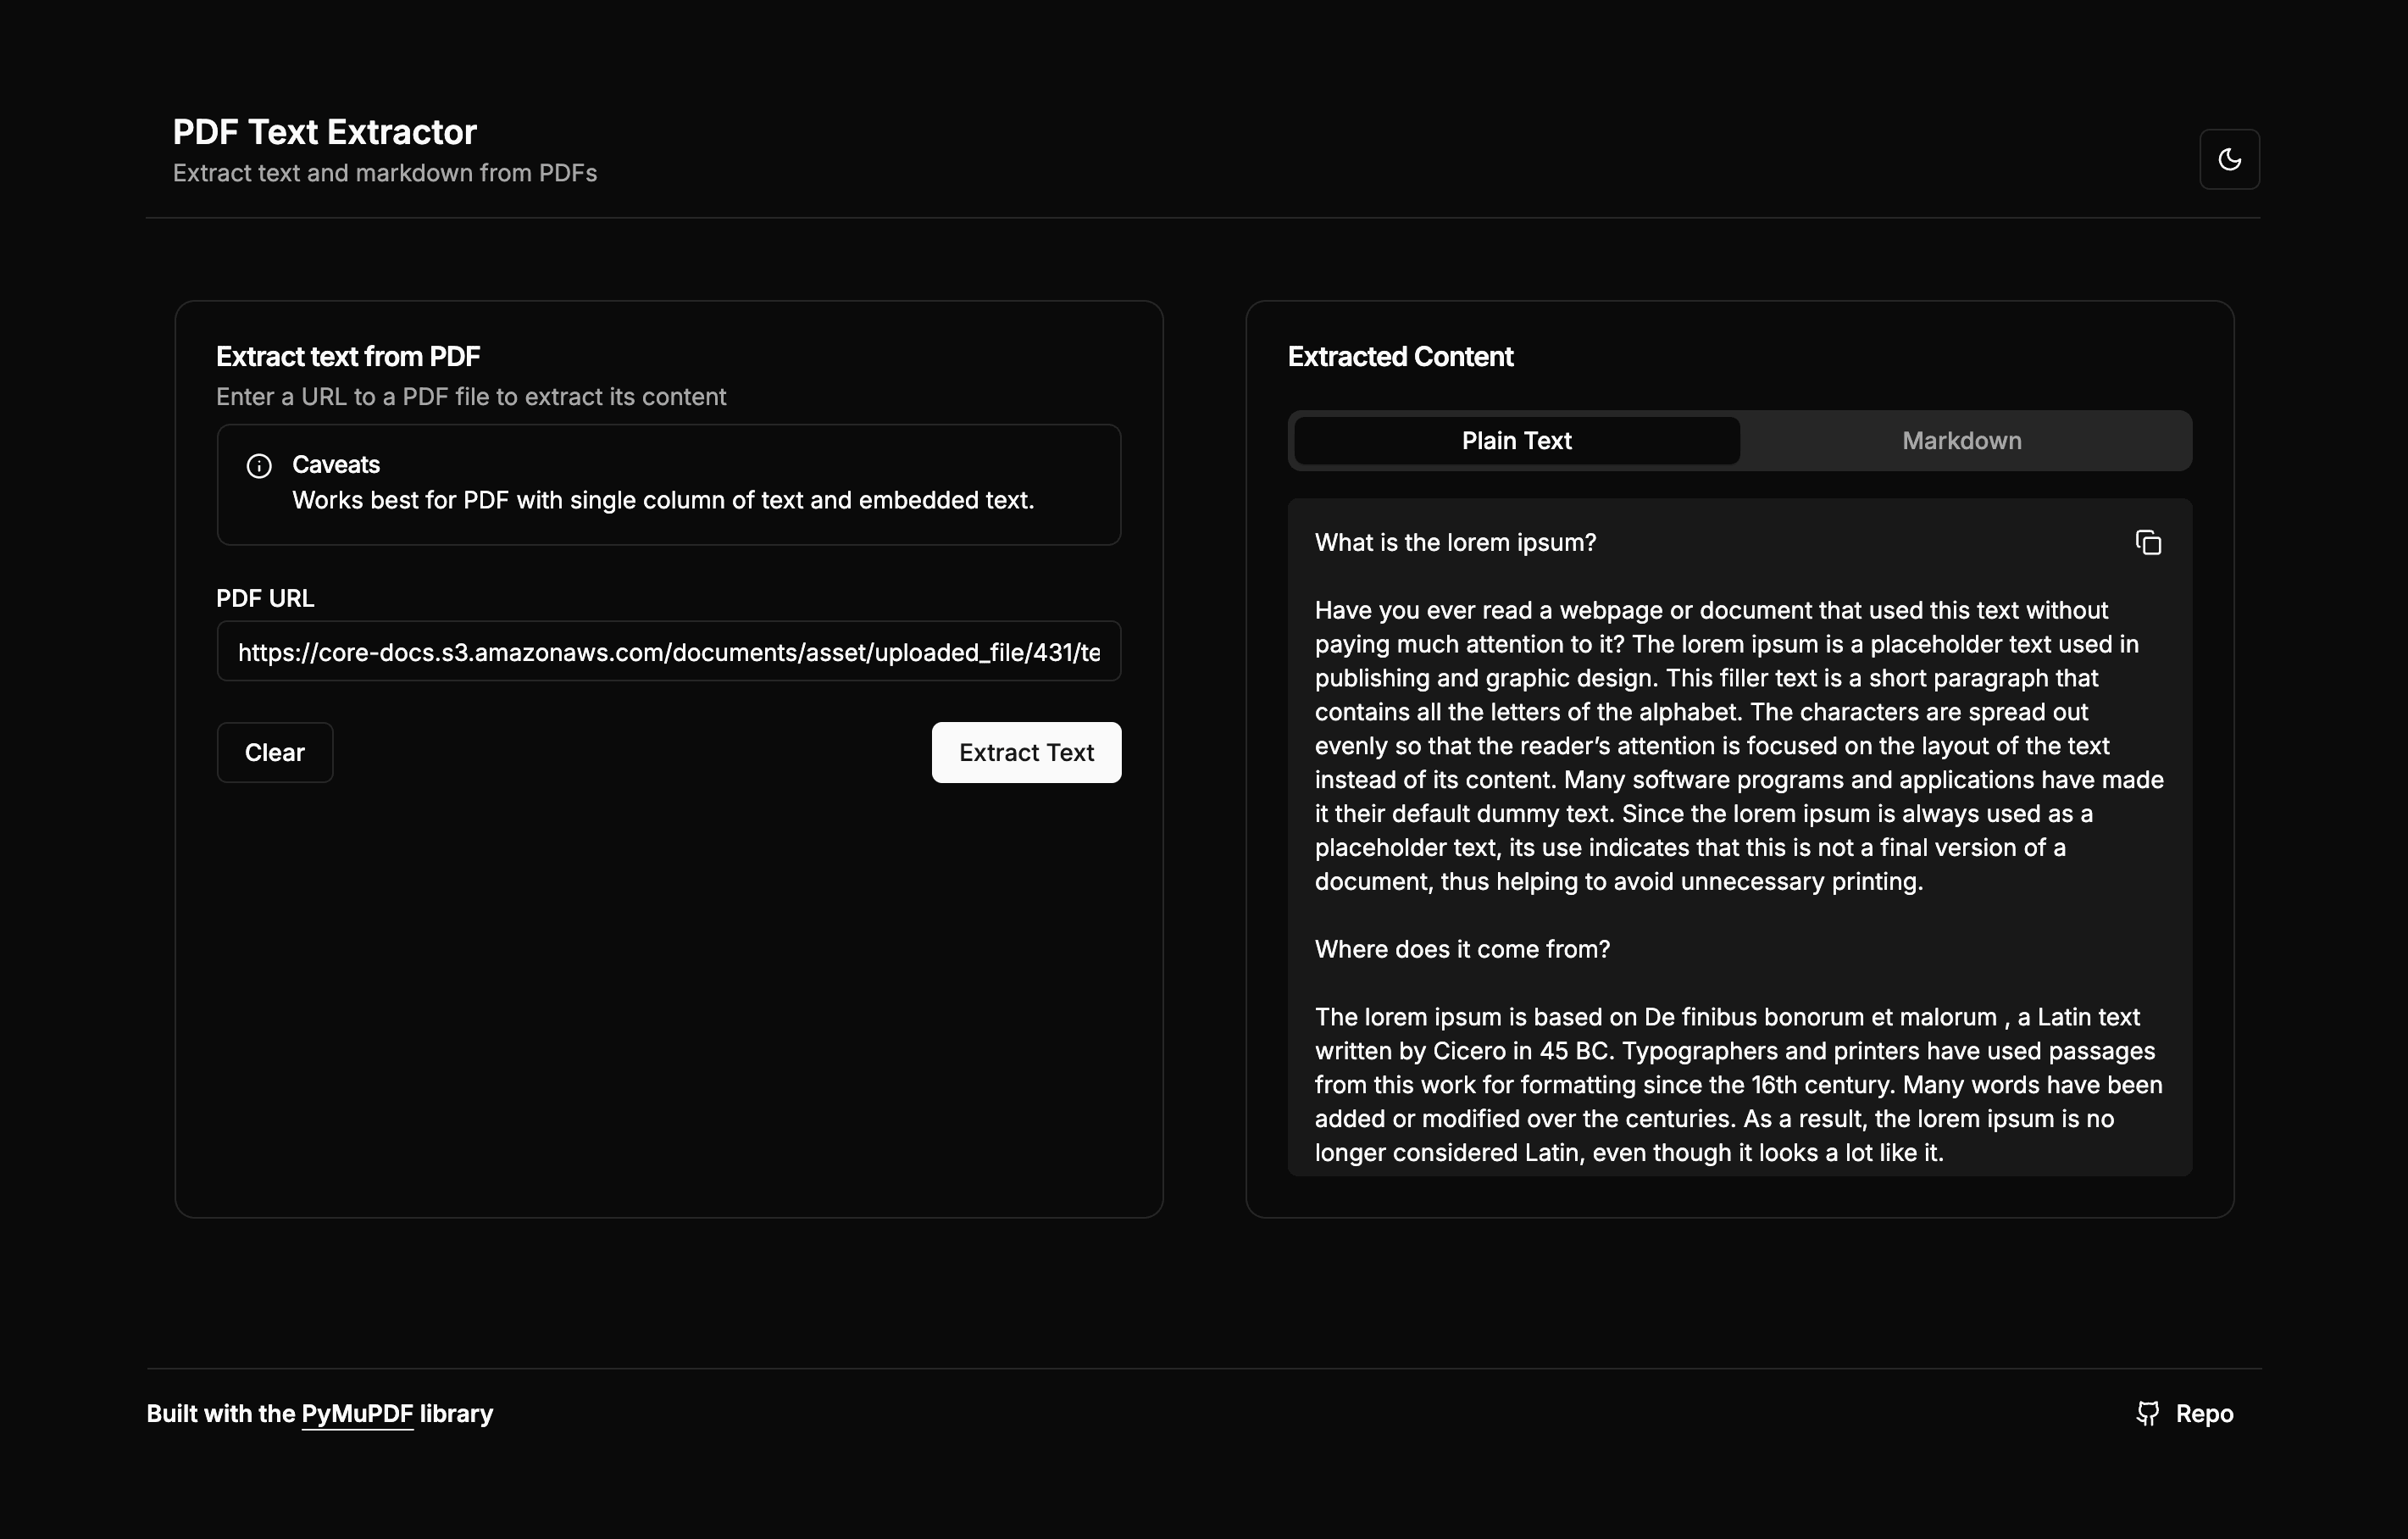Switch to the Markdown tab

pyautogui.click(x=1961, y=440)
